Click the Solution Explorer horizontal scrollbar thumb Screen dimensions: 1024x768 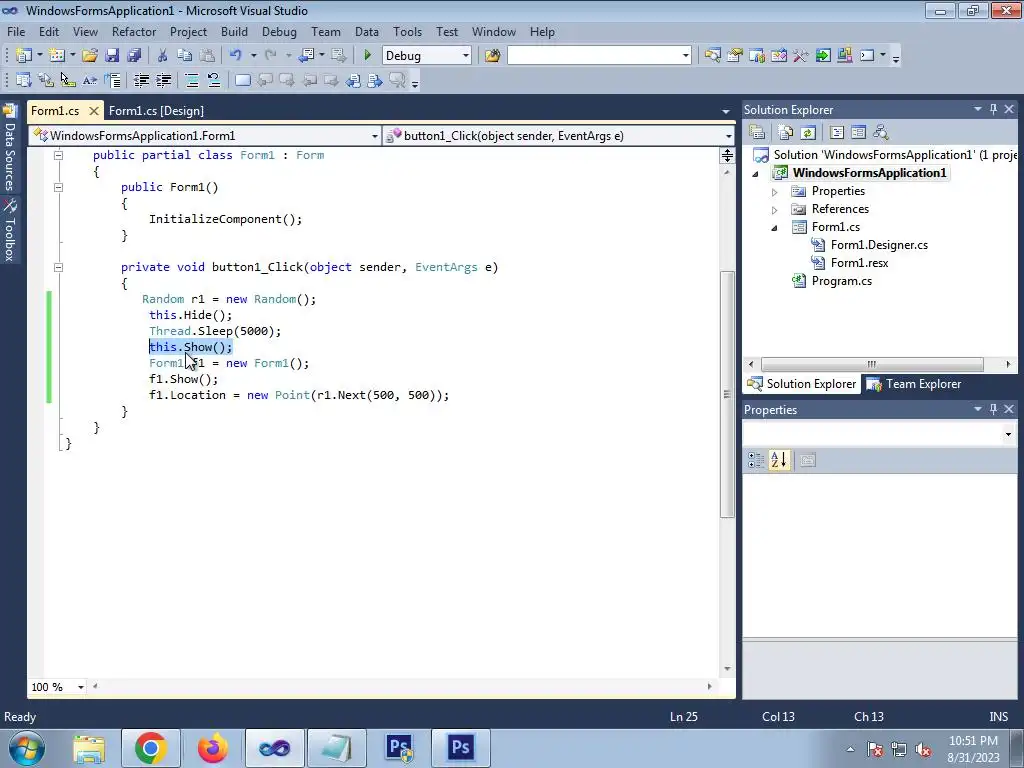[x=872, y=364]
